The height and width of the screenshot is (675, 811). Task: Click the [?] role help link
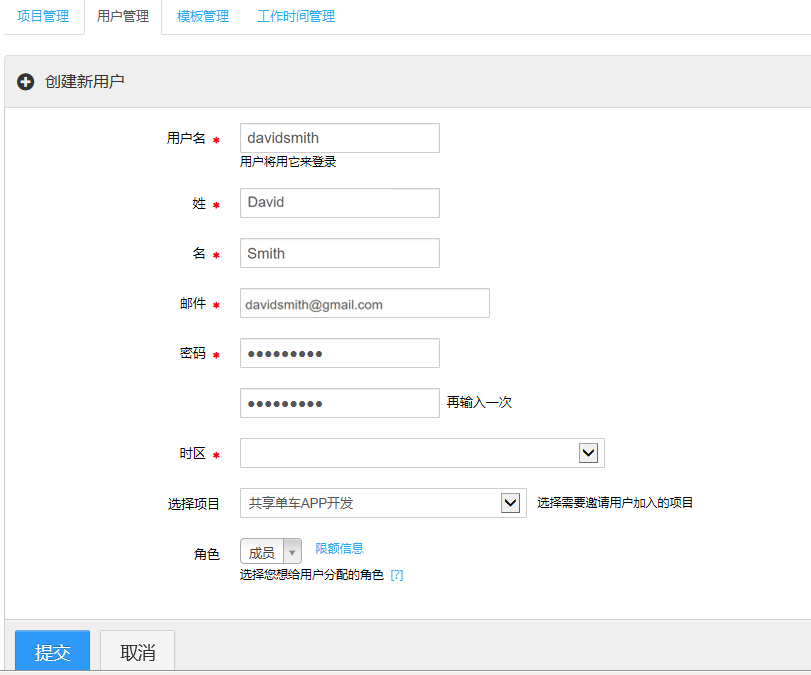397,575
